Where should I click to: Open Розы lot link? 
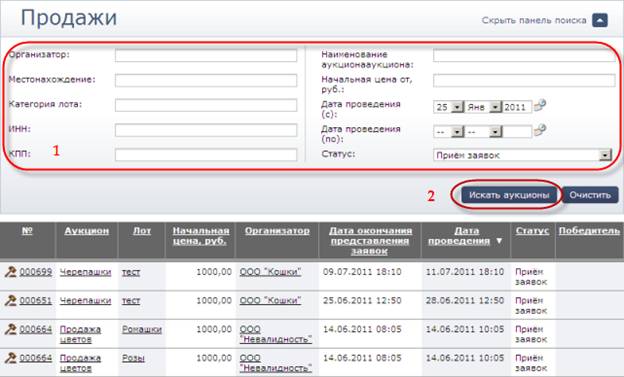(x=133, y=358)
